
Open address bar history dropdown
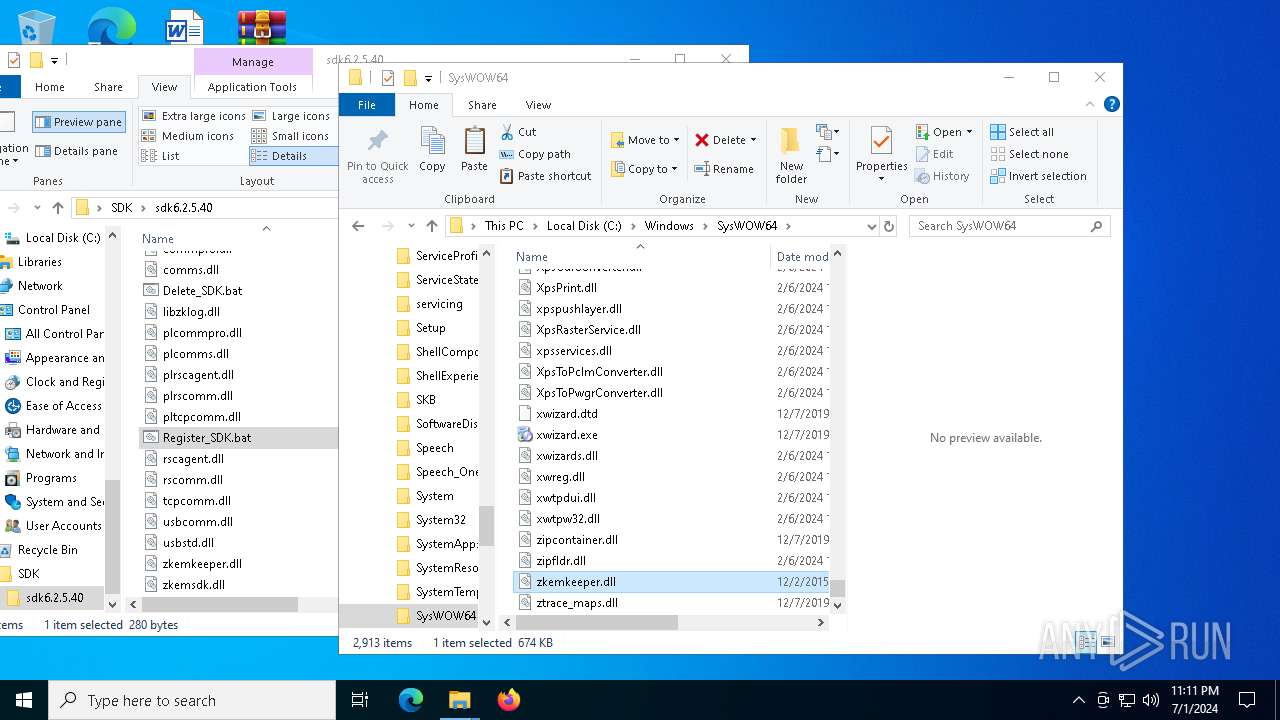(871, 226)
